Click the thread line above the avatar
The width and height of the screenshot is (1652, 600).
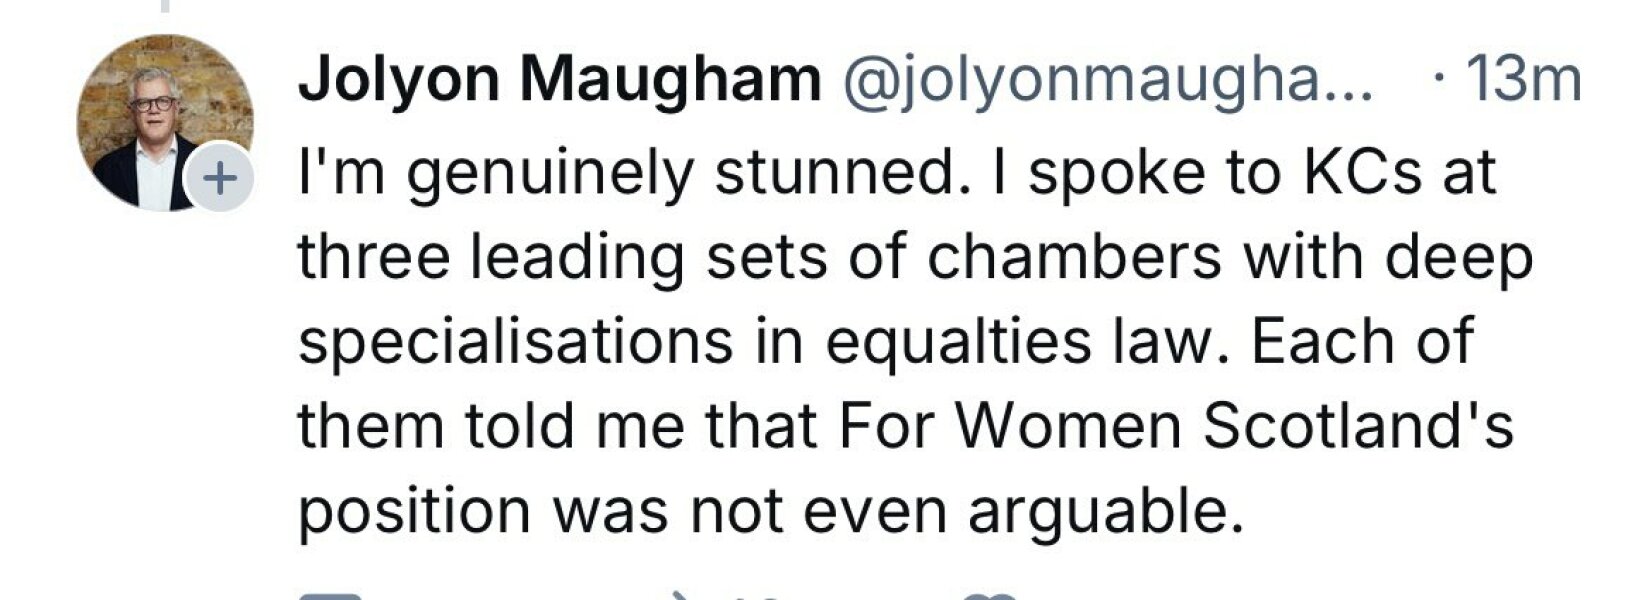tap(165, 6)
